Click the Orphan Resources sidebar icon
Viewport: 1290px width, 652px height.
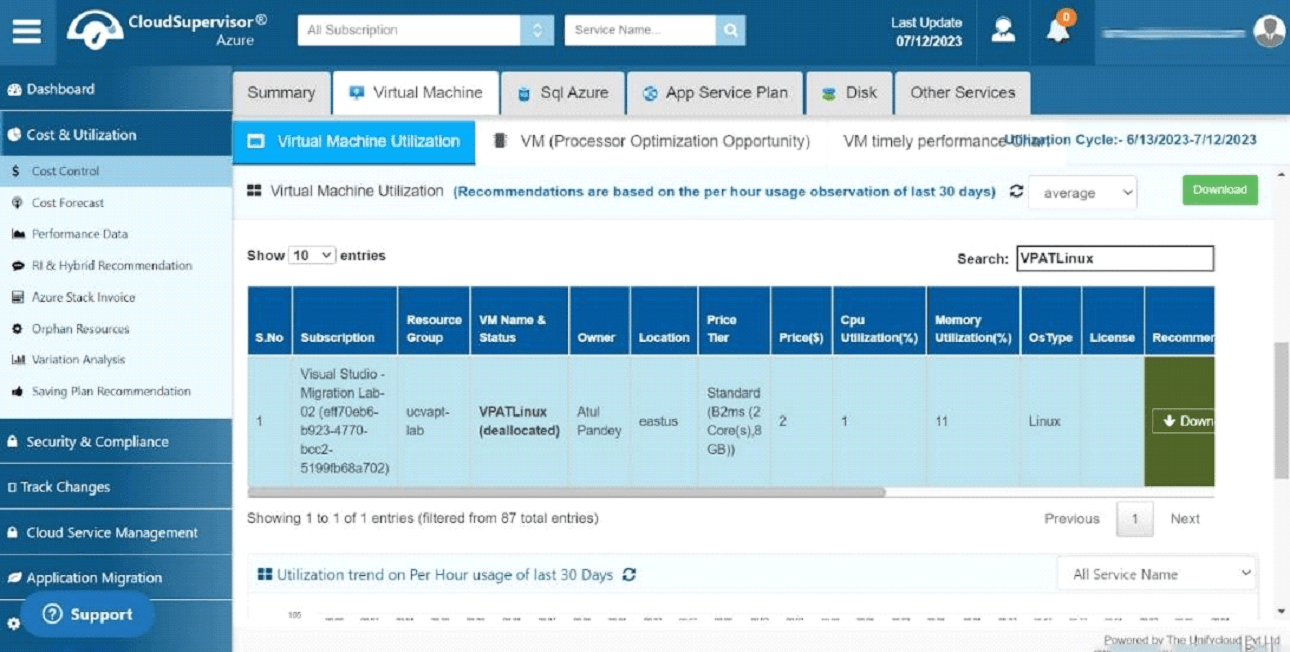pyautogui.click(x=17, y=329)
